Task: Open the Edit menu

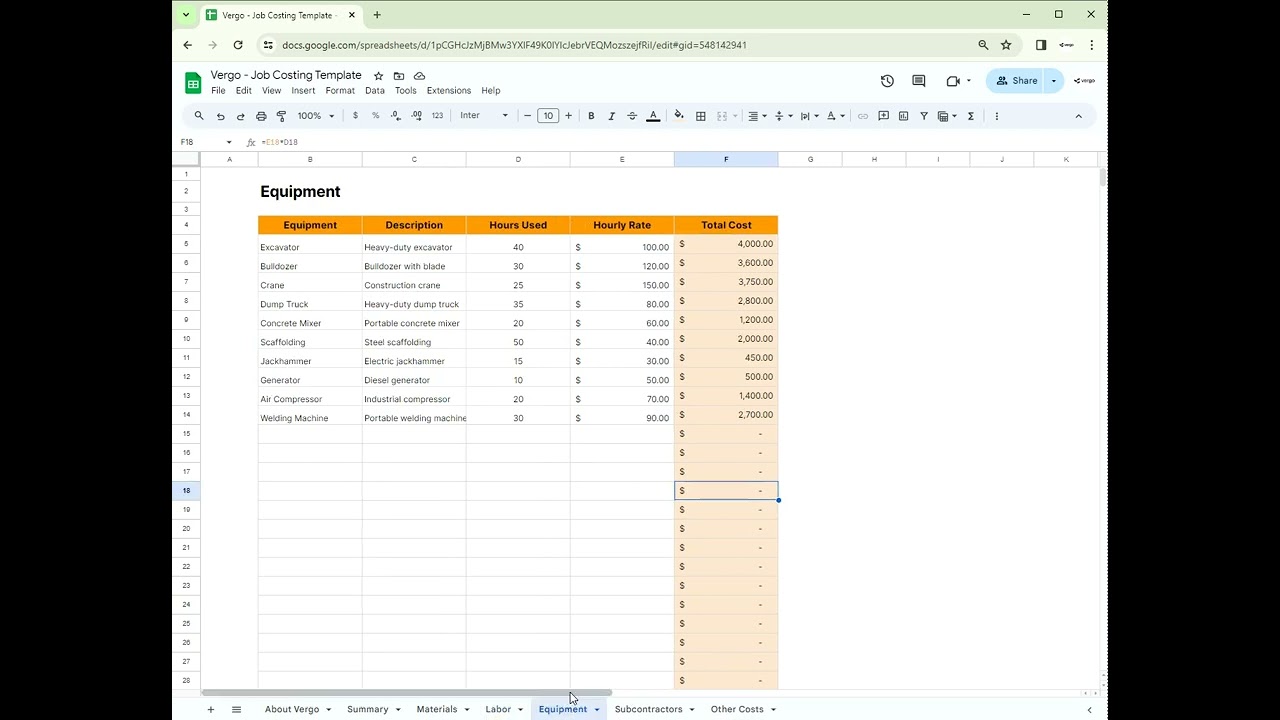Action: click(244, 91)
